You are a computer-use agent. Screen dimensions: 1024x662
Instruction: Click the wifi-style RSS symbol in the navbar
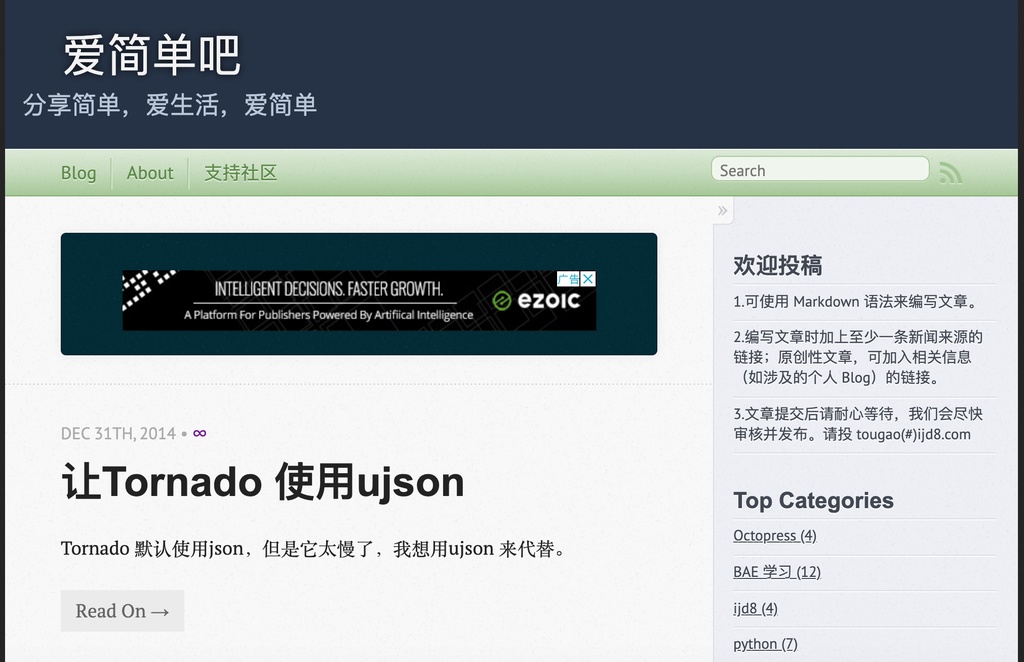(950, 172)
